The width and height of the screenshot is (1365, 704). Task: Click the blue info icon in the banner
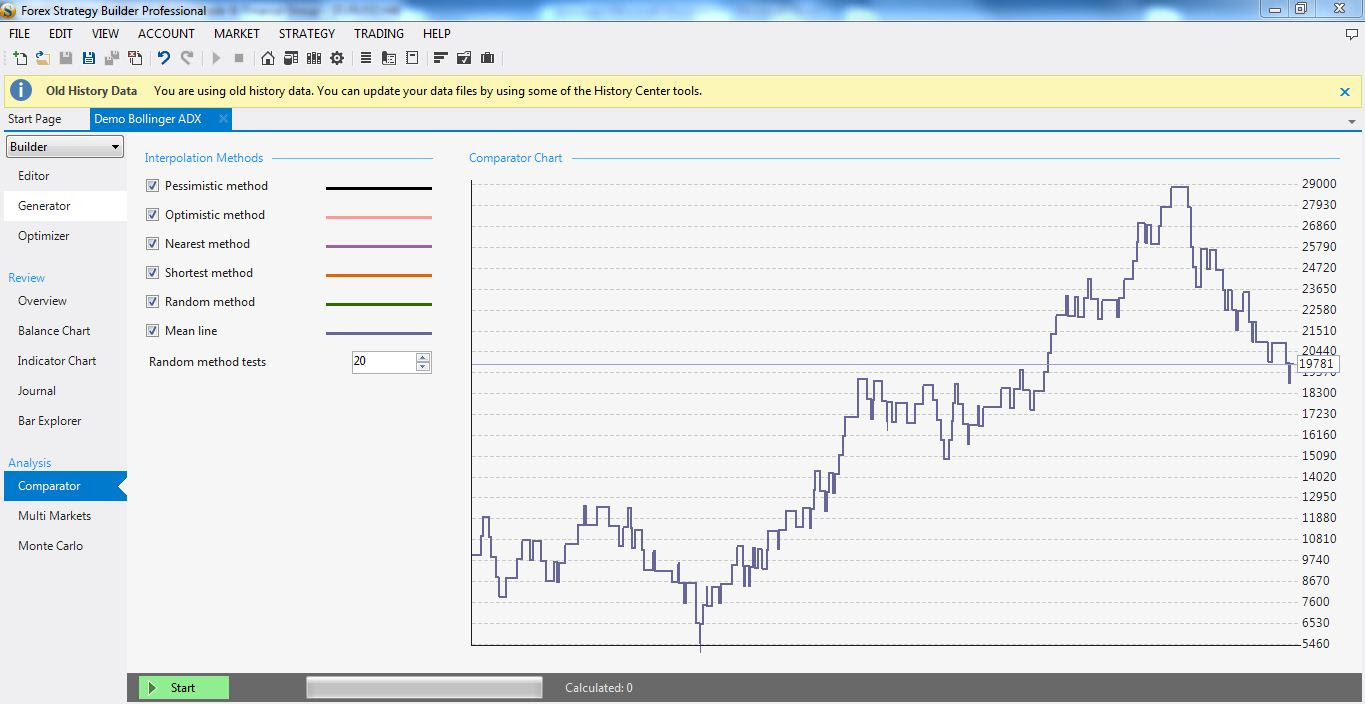(x=21, y=91)
